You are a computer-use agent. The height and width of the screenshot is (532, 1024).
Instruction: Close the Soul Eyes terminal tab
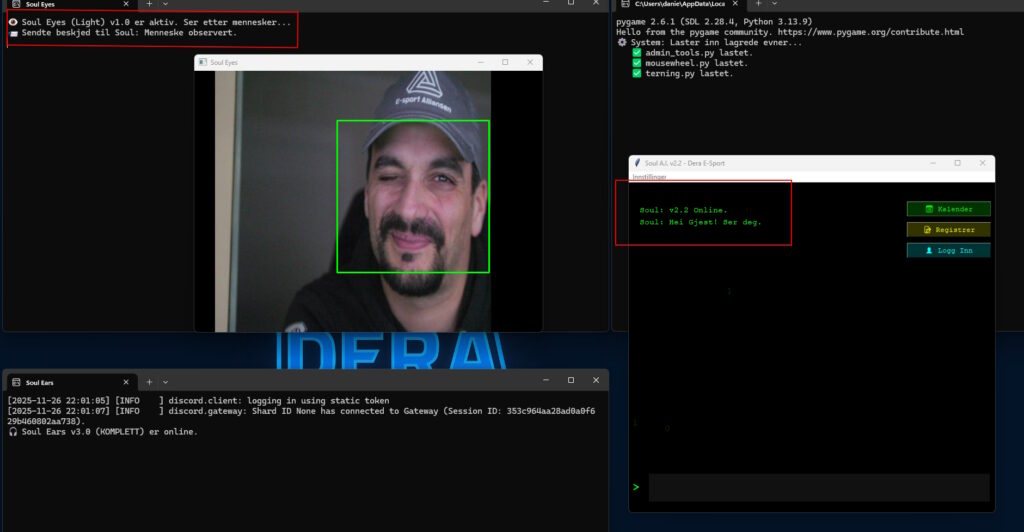(x=126, y=4)
